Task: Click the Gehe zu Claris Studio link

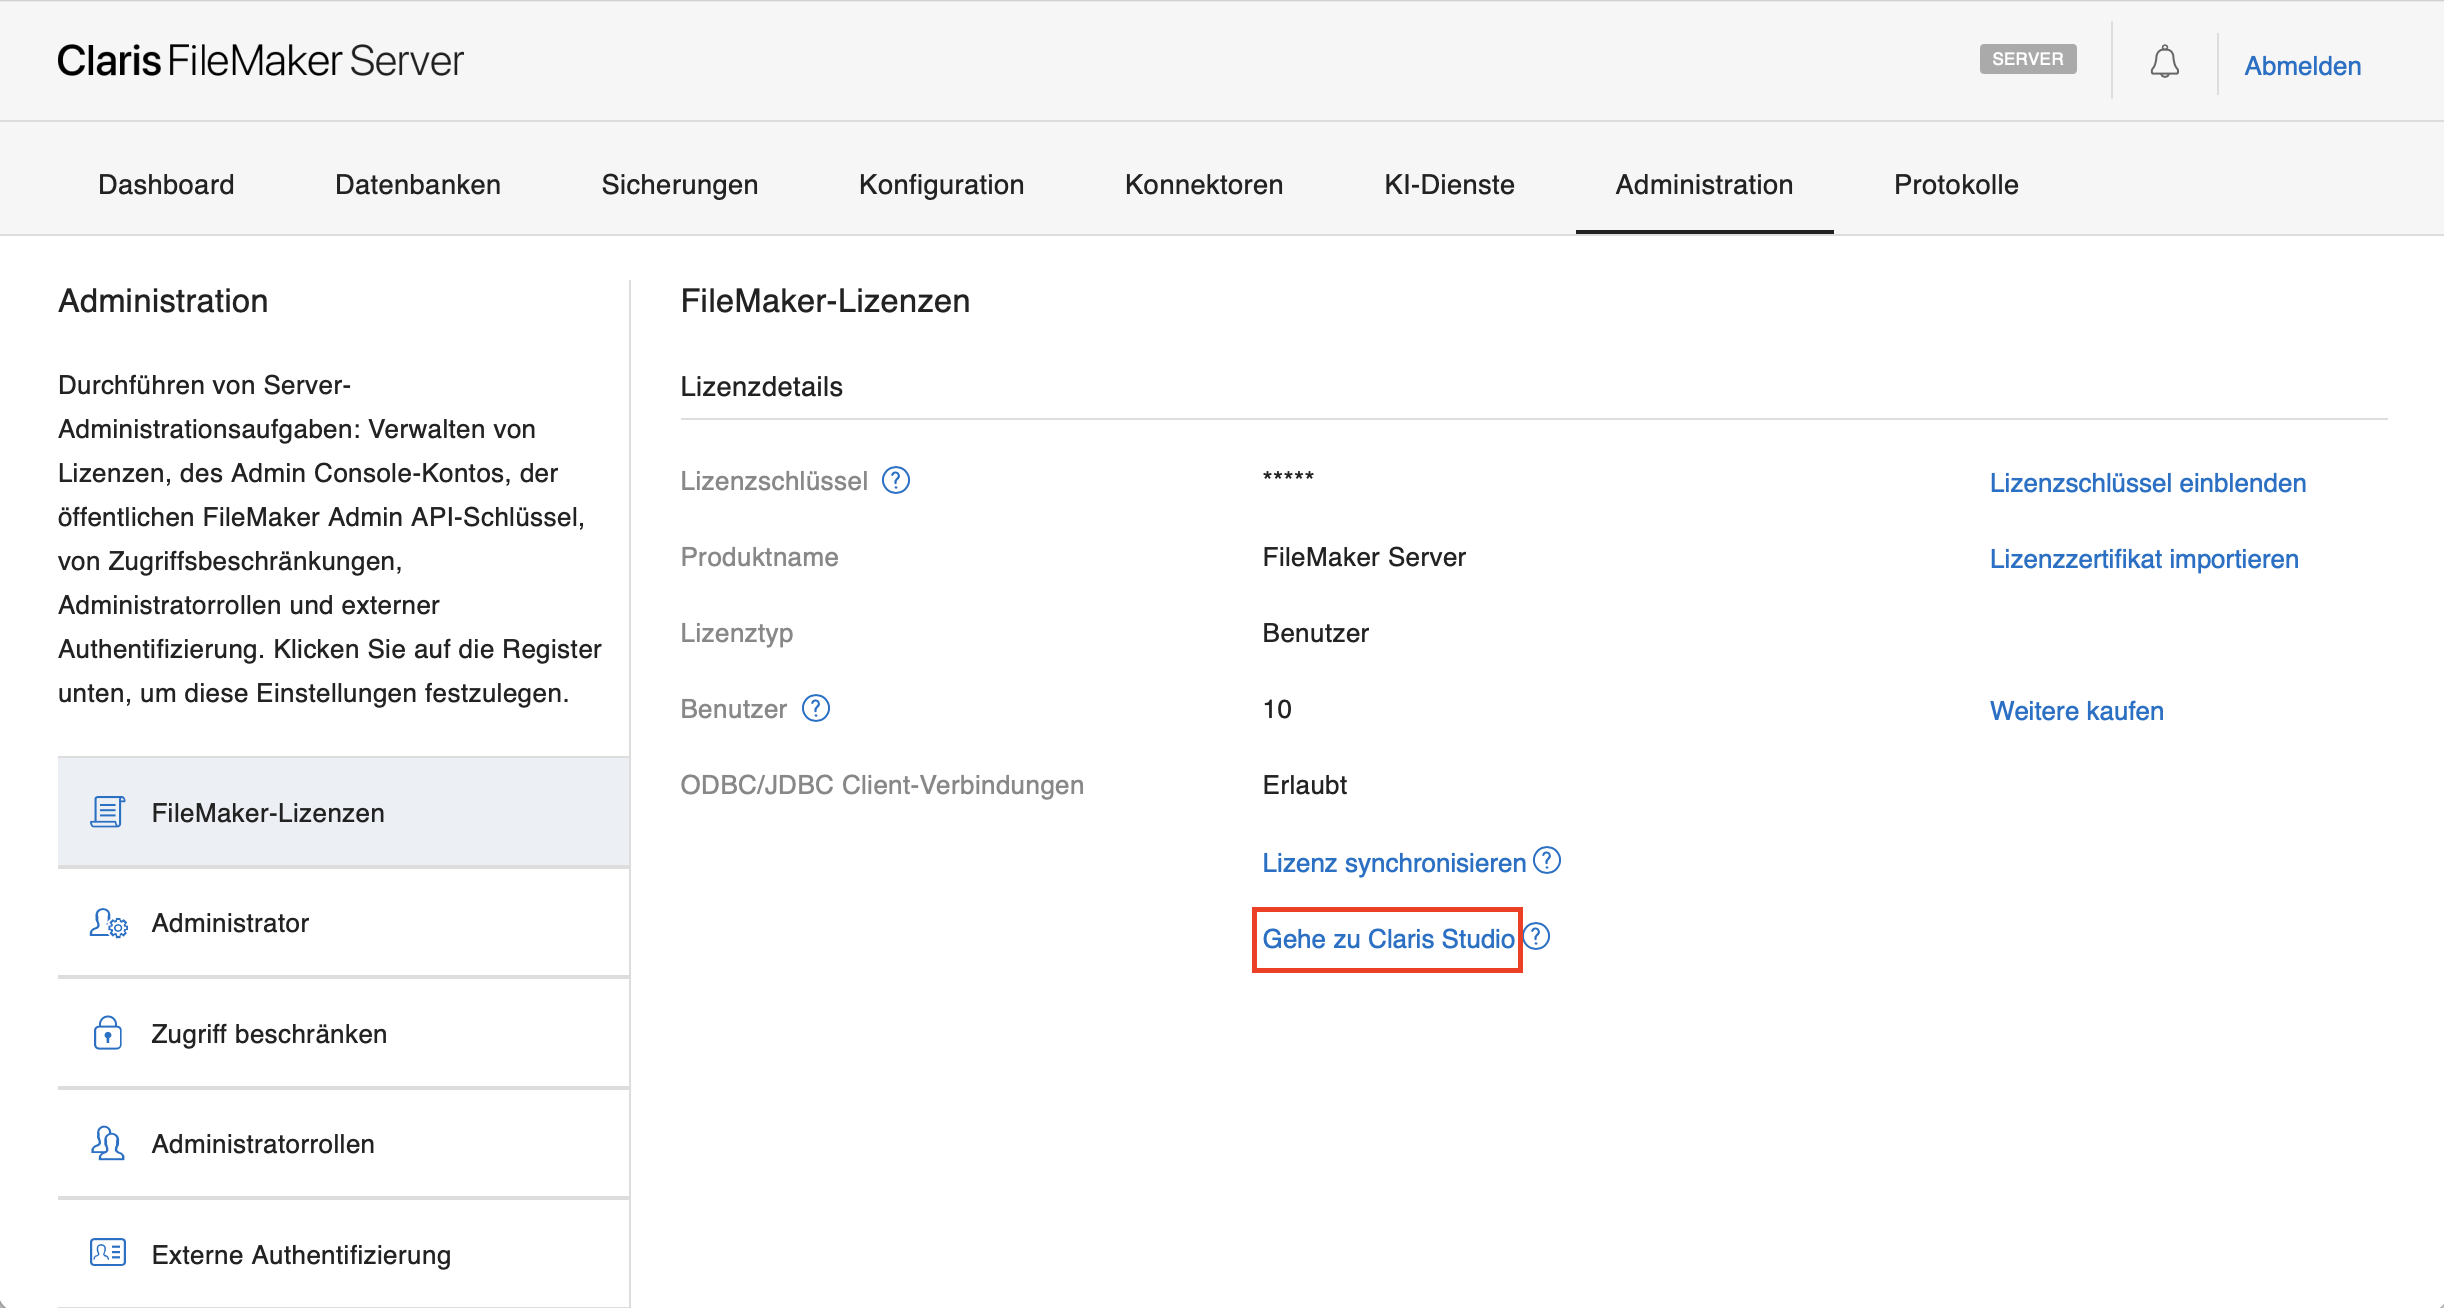Action: point(1388,939)
